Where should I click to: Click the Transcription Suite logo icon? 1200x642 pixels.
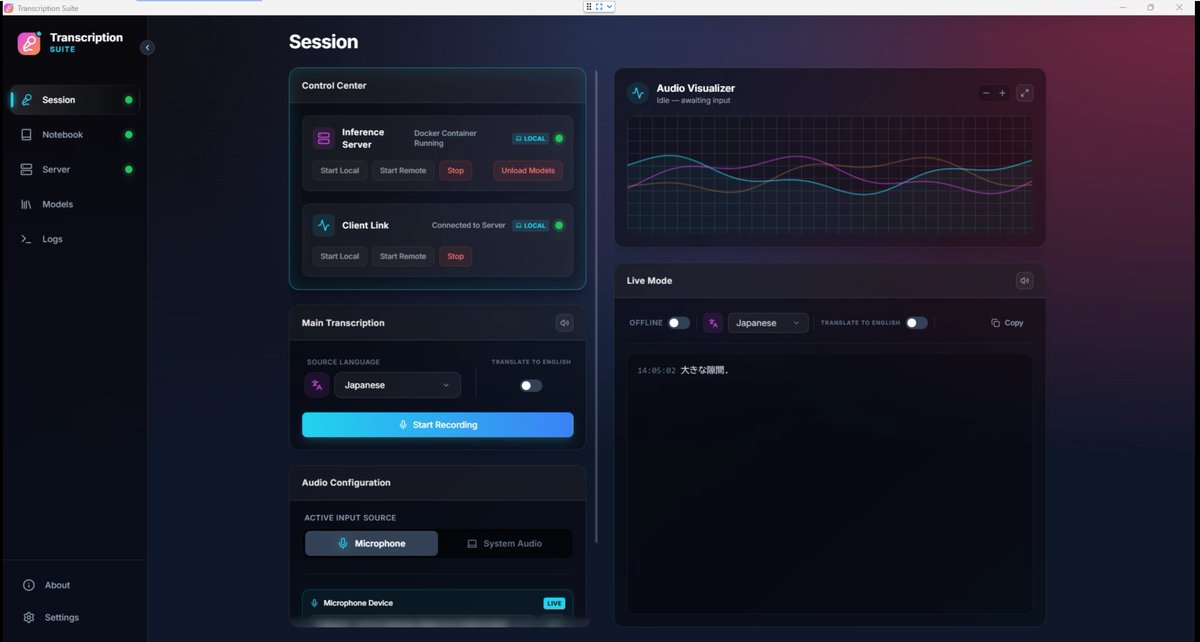[x=29, y=43]
